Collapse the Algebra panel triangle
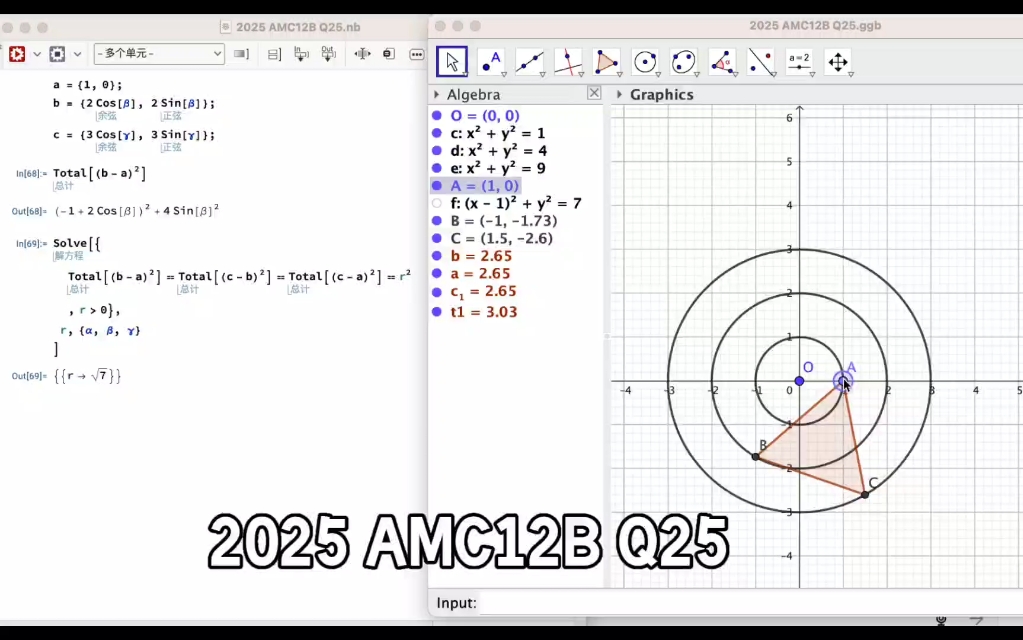1023x640 pixels. tap(436, 95)
